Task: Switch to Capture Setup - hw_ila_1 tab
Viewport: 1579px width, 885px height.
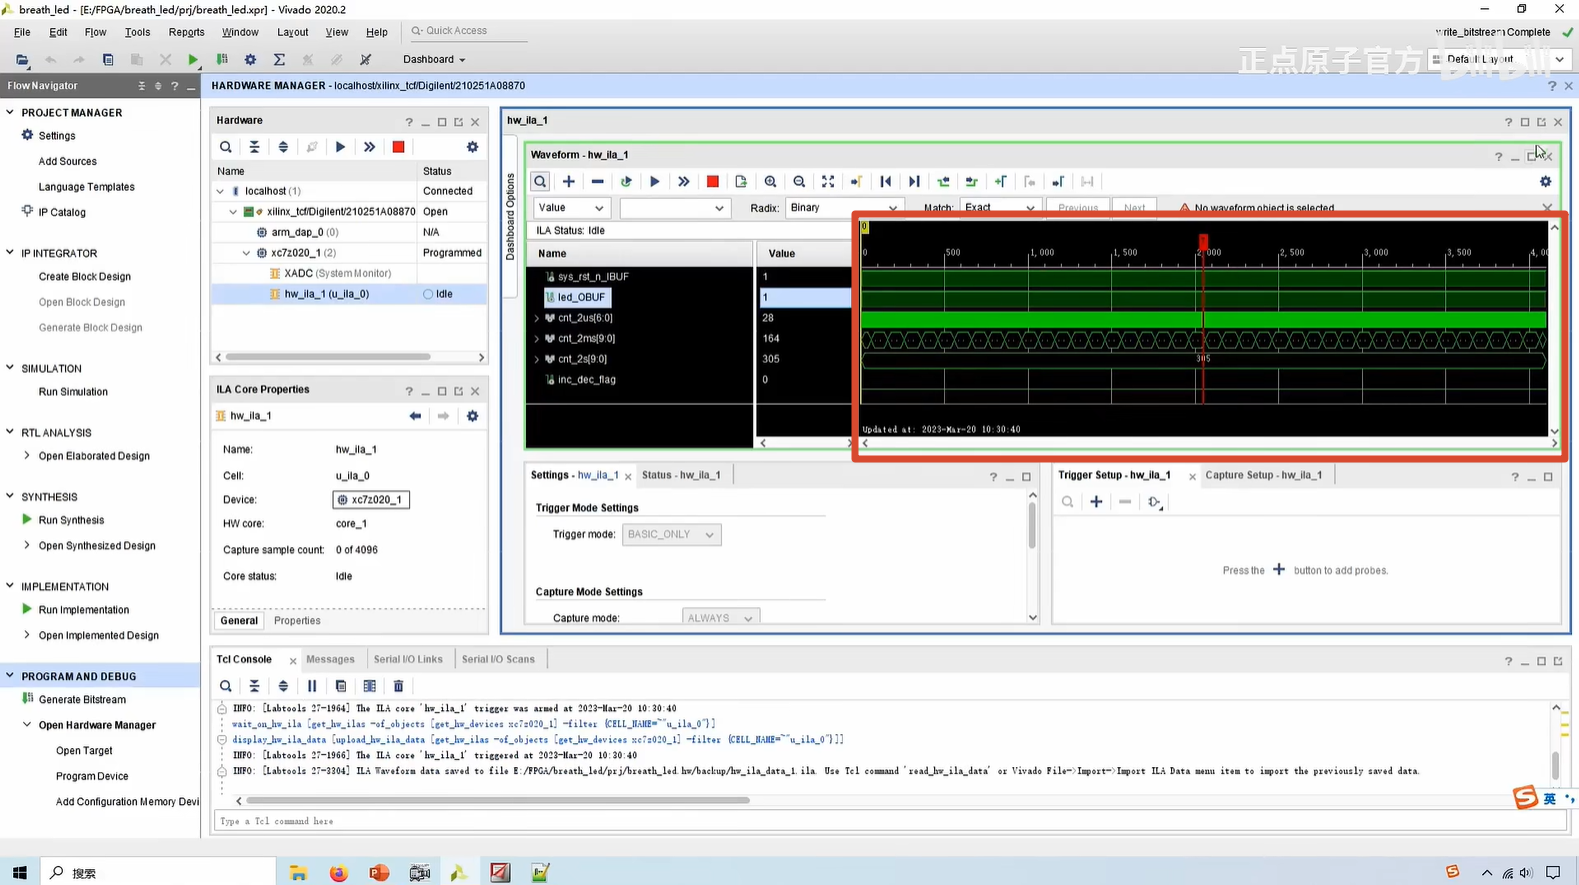Action: coord(1263,475)
